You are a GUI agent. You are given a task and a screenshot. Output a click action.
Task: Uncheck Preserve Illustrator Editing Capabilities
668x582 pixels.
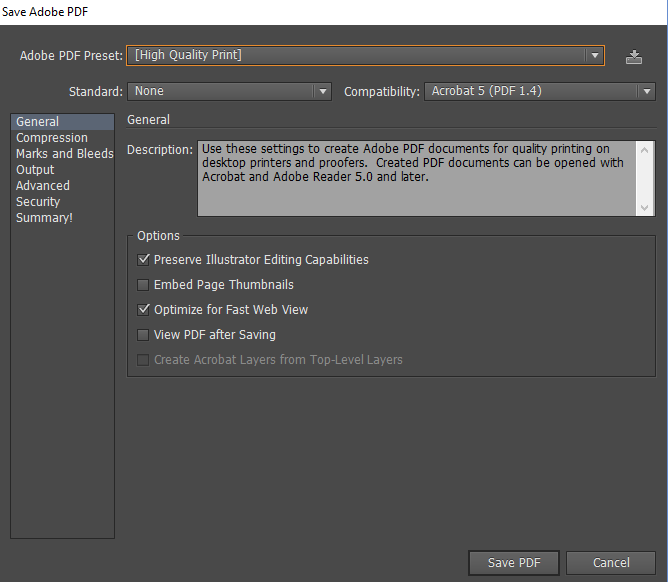[143, 259]
